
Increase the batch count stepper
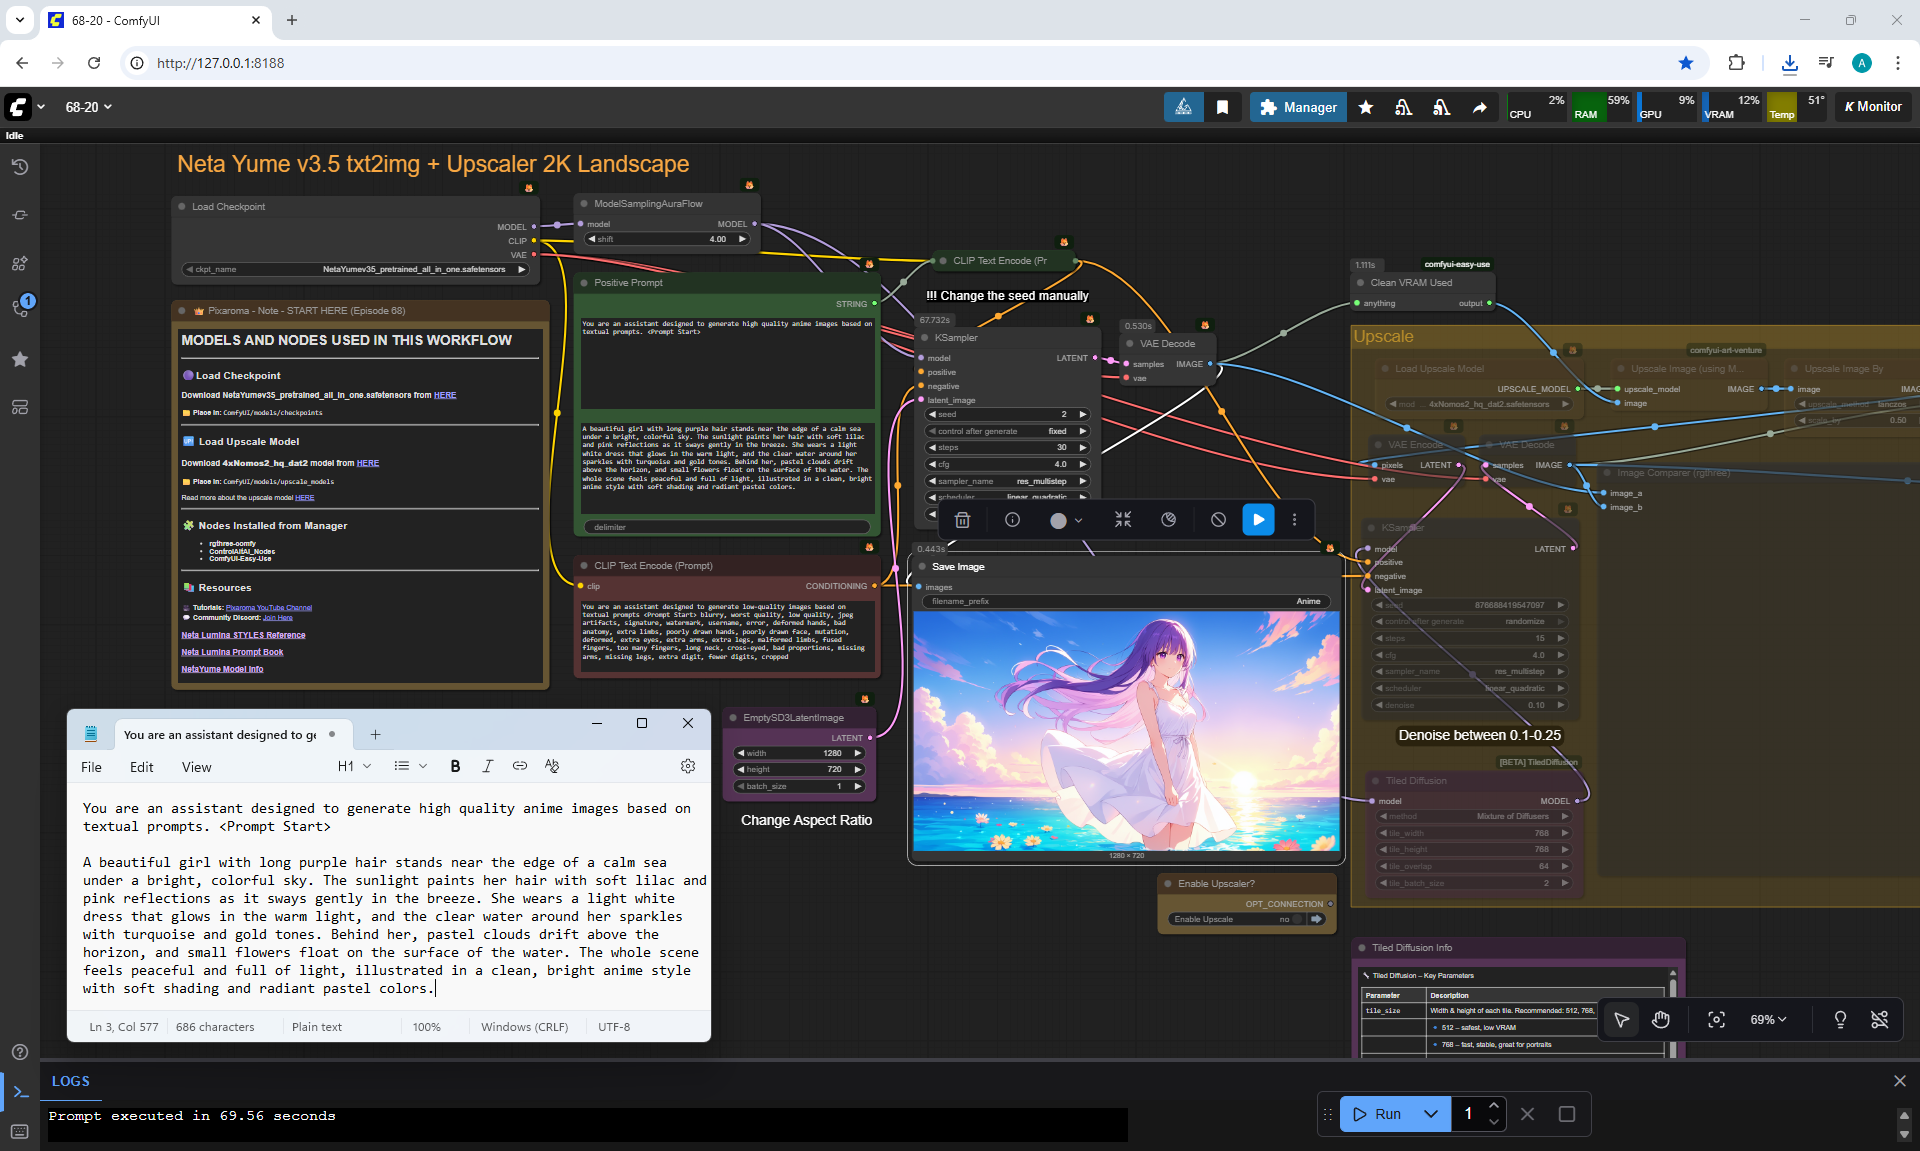click(x=1494, y=1106)
